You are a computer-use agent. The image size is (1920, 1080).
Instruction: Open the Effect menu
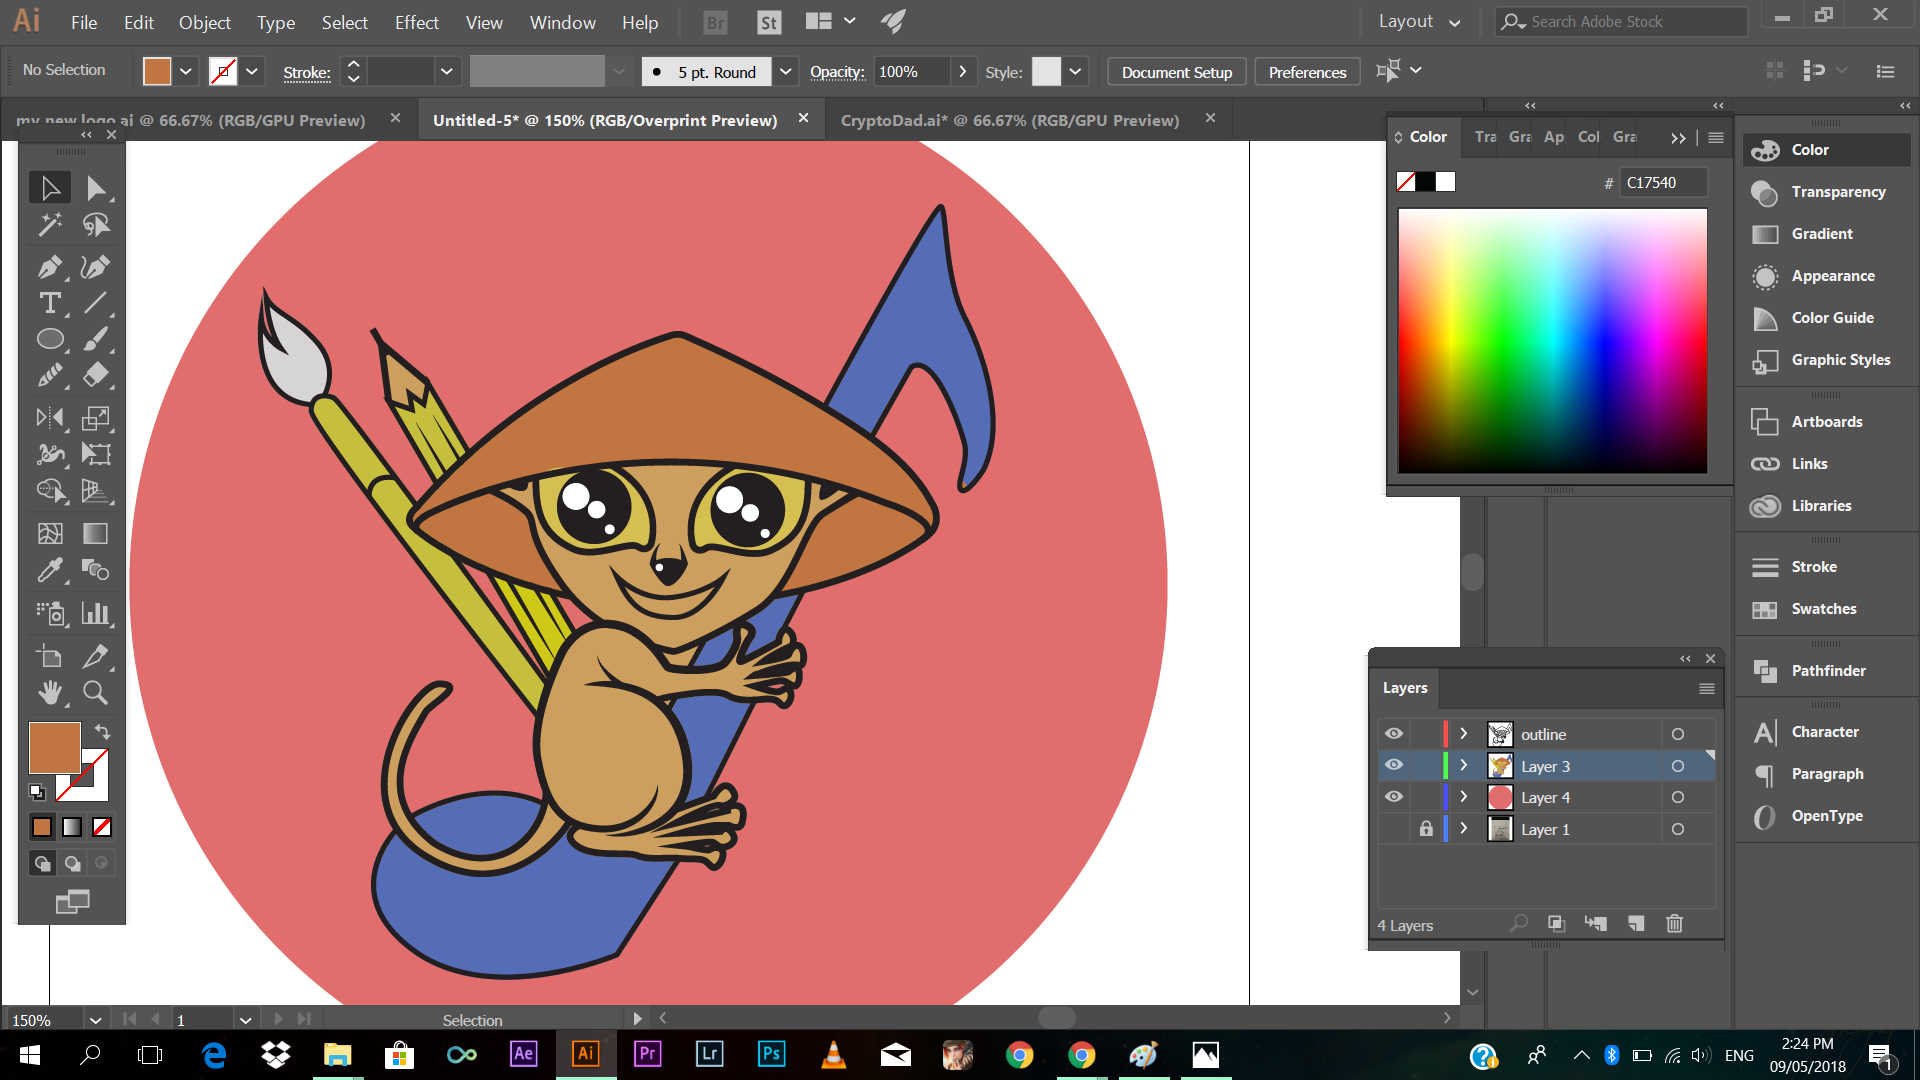(416, 22)
